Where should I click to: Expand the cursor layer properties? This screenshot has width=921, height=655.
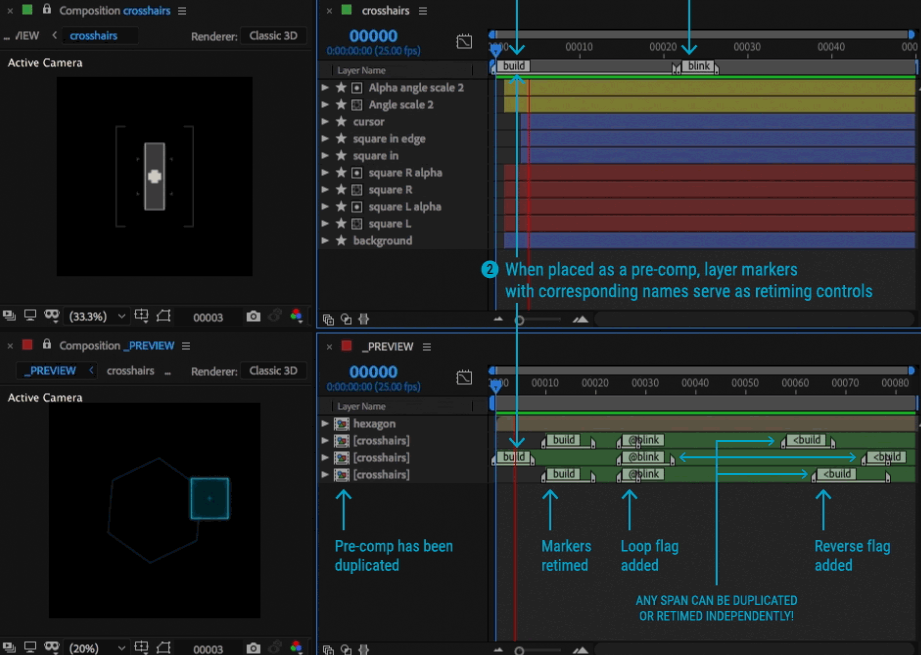click(325, 122)
